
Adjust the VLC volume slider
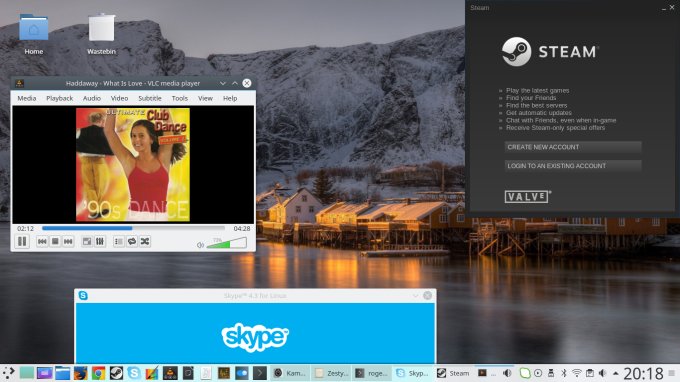coord(226,243)
